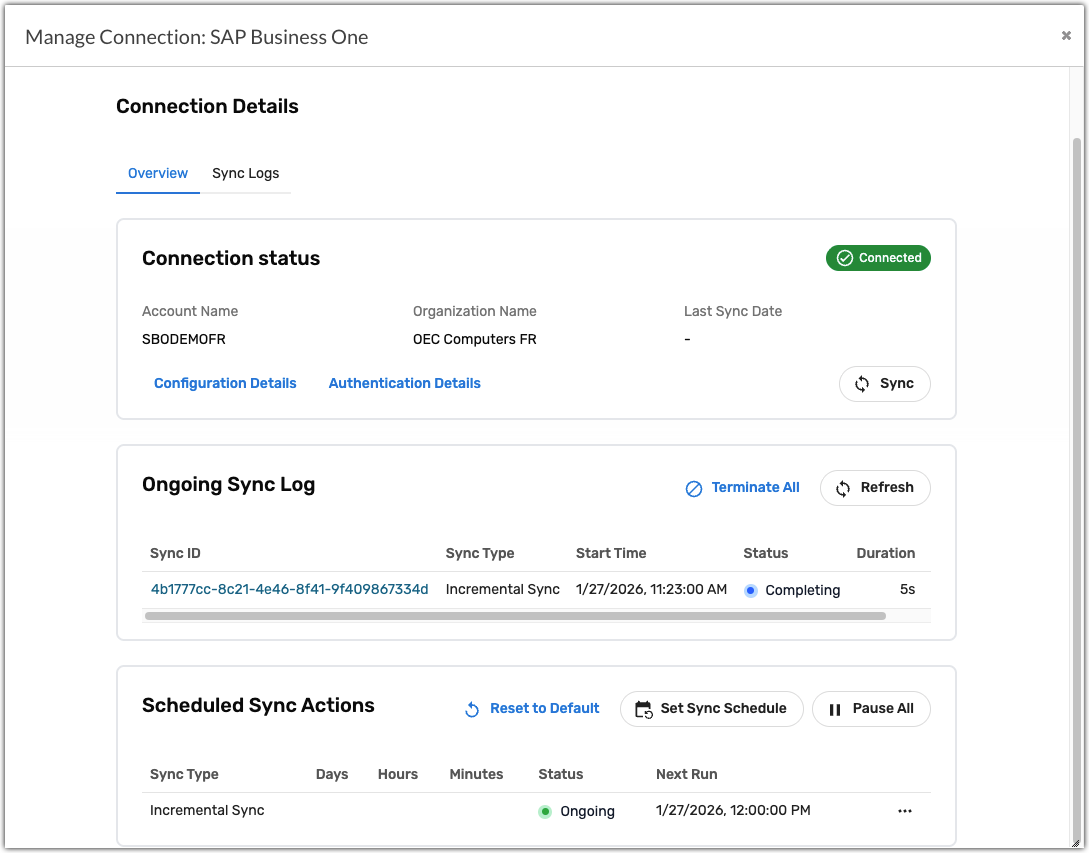Click Incremental Sync type in Ongoing Sync Log
Viewport: 1089px width, 853px height.
[x=502, y=589]
